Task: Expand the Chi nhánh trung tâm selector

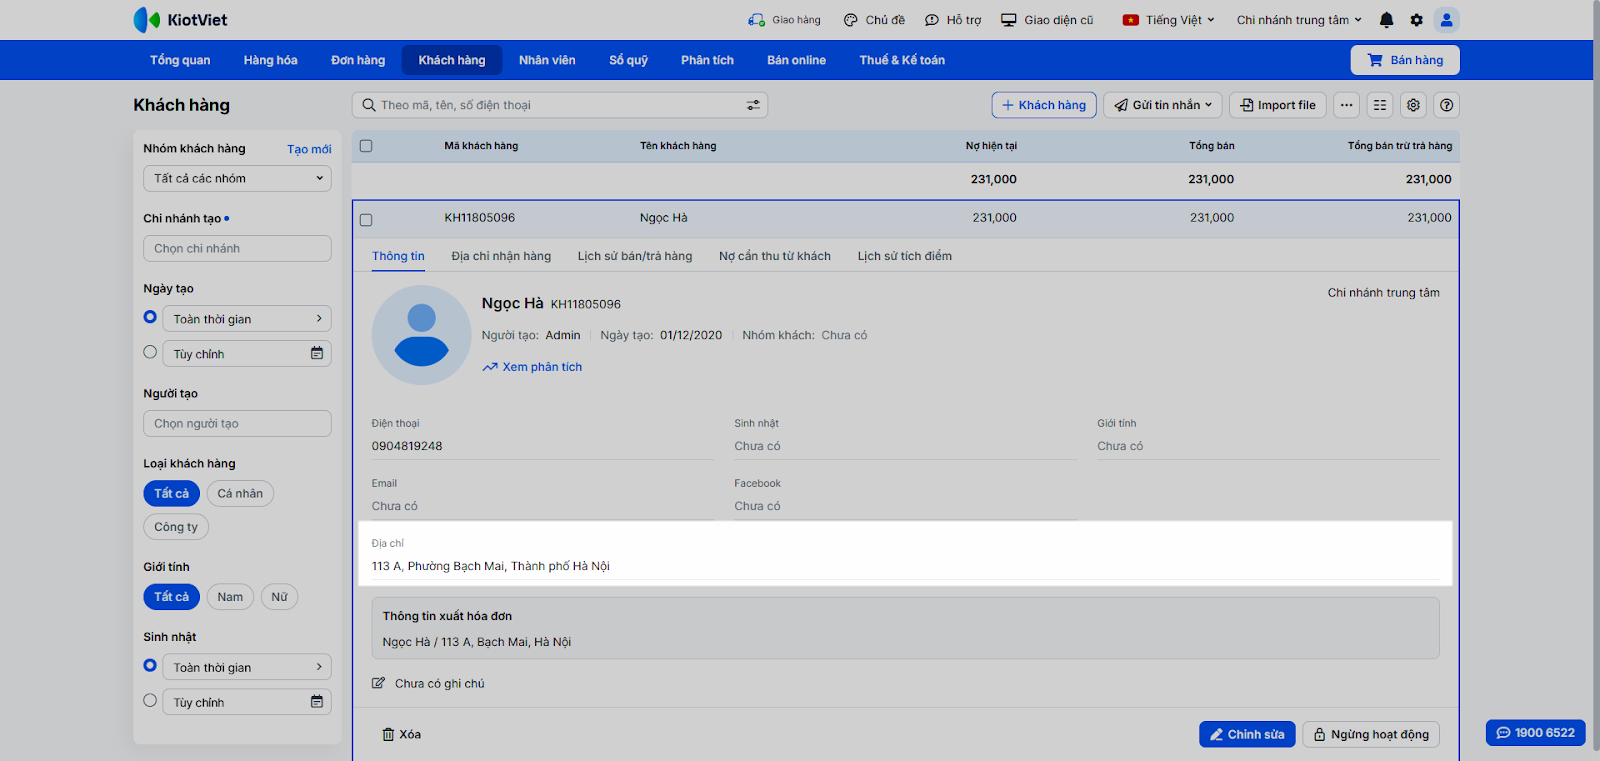Action: (1299, 20)
